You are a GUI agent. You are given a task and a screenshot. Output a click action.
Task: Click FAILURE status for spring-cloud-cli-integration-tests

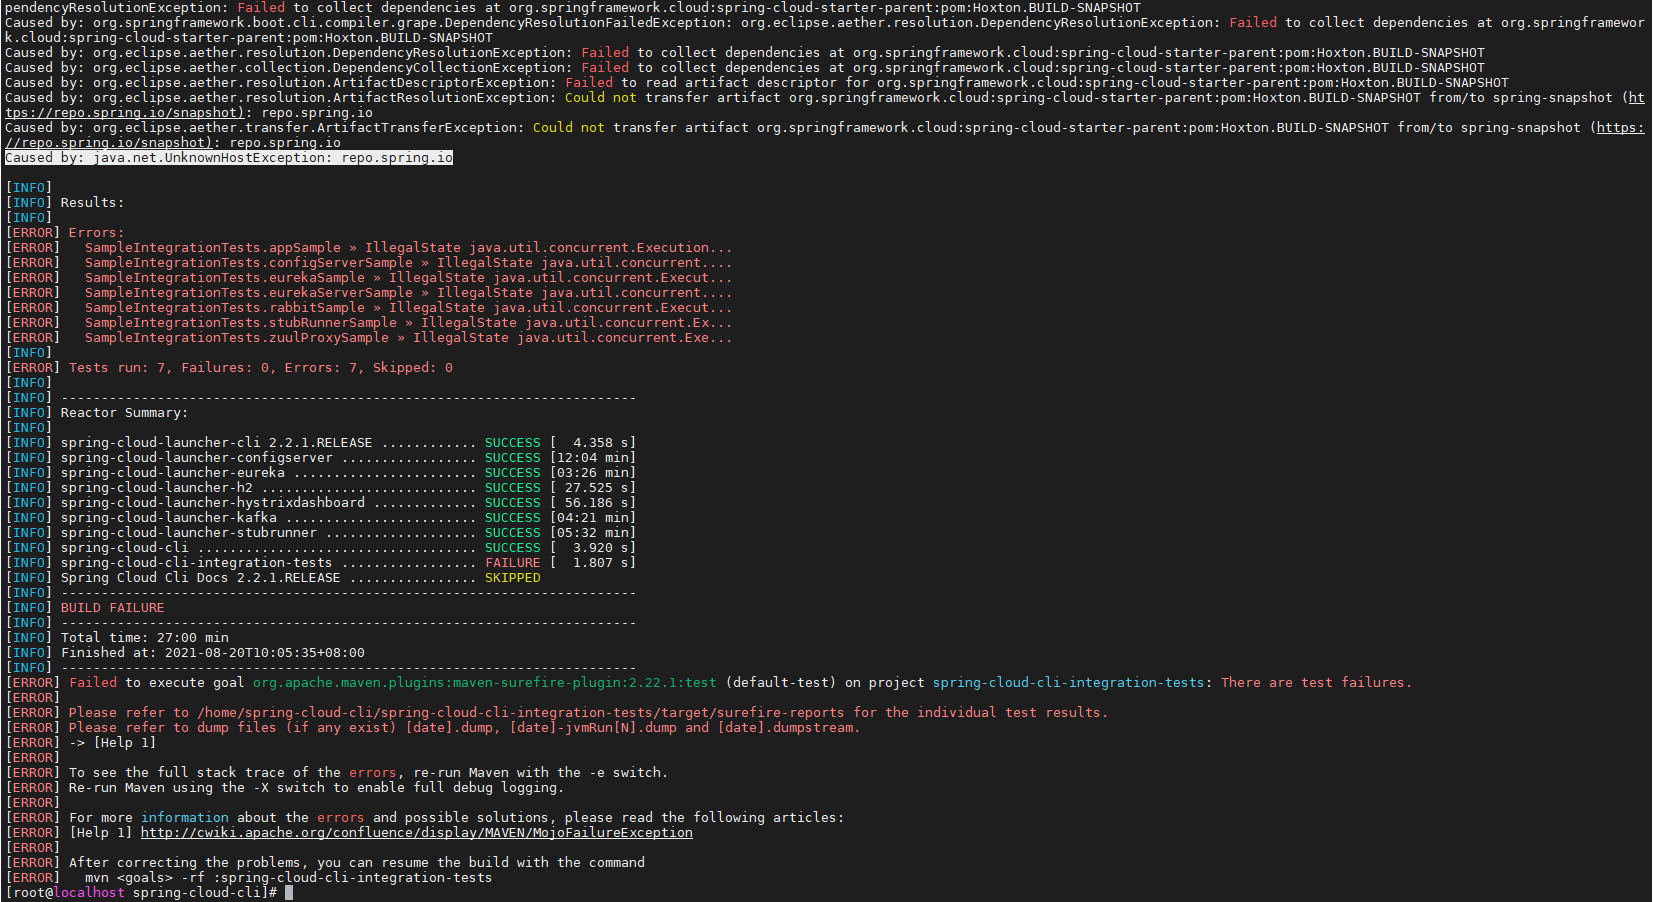pos(512,563)
